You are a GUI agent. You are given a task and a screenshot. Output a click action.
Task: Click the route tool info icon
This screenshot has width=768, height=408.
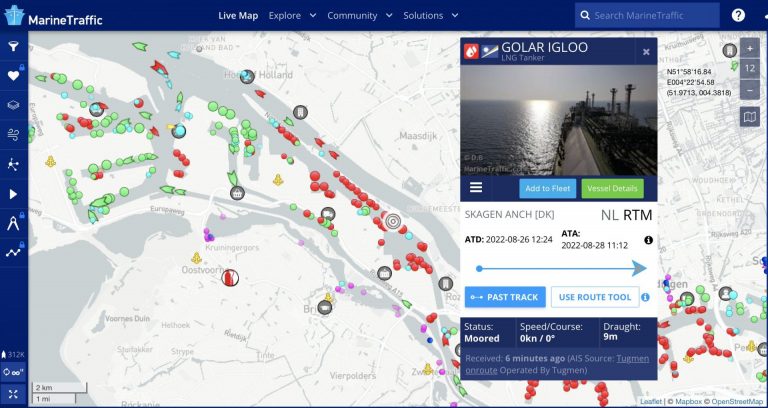click(646, 297)
